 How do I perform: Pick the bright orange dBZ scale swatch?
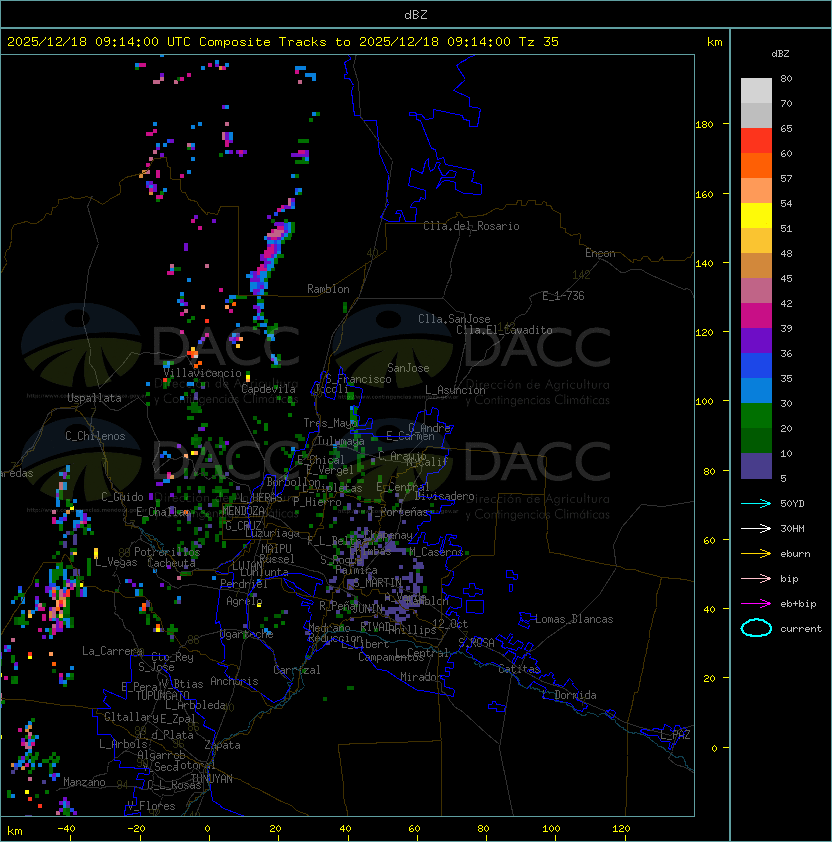tap(756, 165)
